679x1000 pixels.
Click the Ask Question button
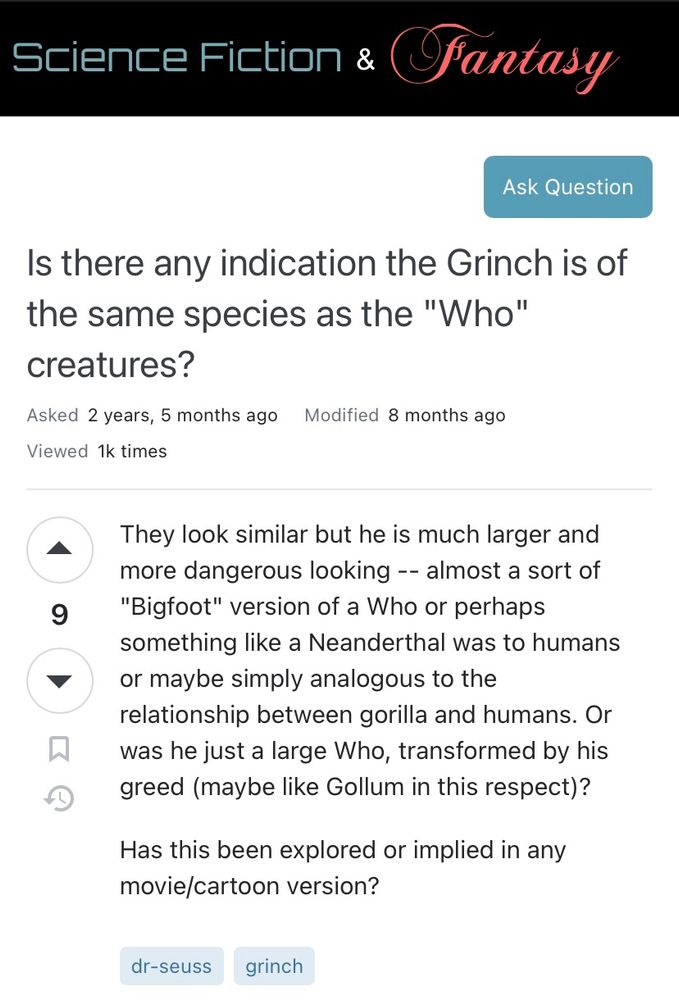pos(567,187)
